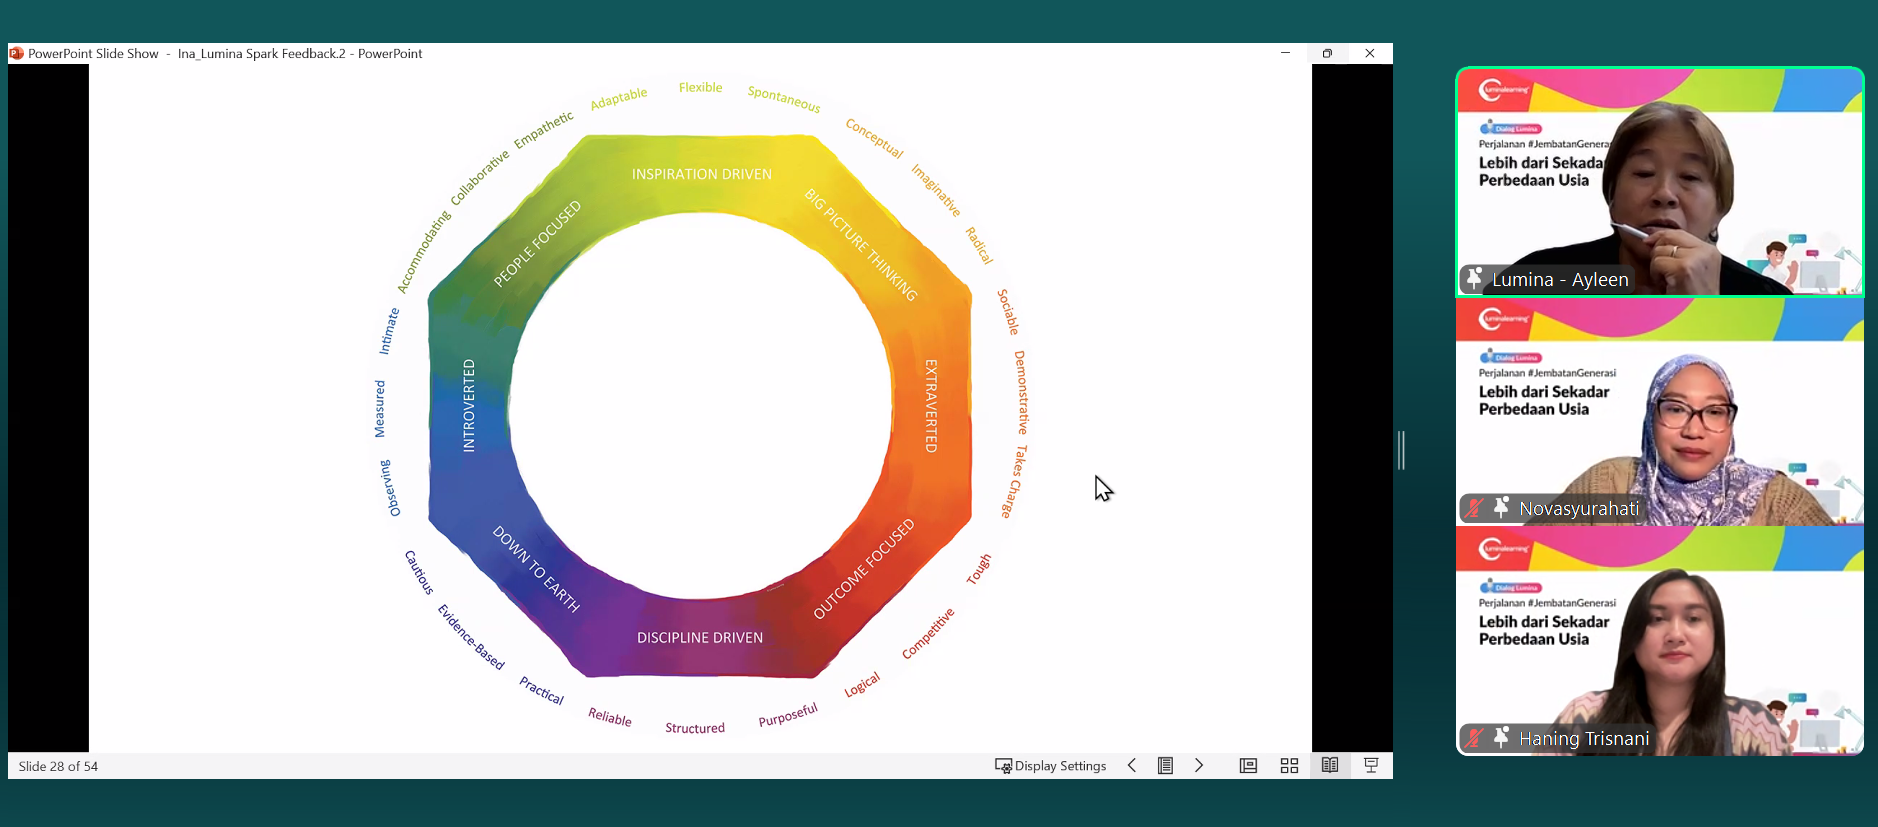Screen dimensions: 1878x827
Task: Click the DOWN TO EARTH segment label
Action: tap(536, 569)
